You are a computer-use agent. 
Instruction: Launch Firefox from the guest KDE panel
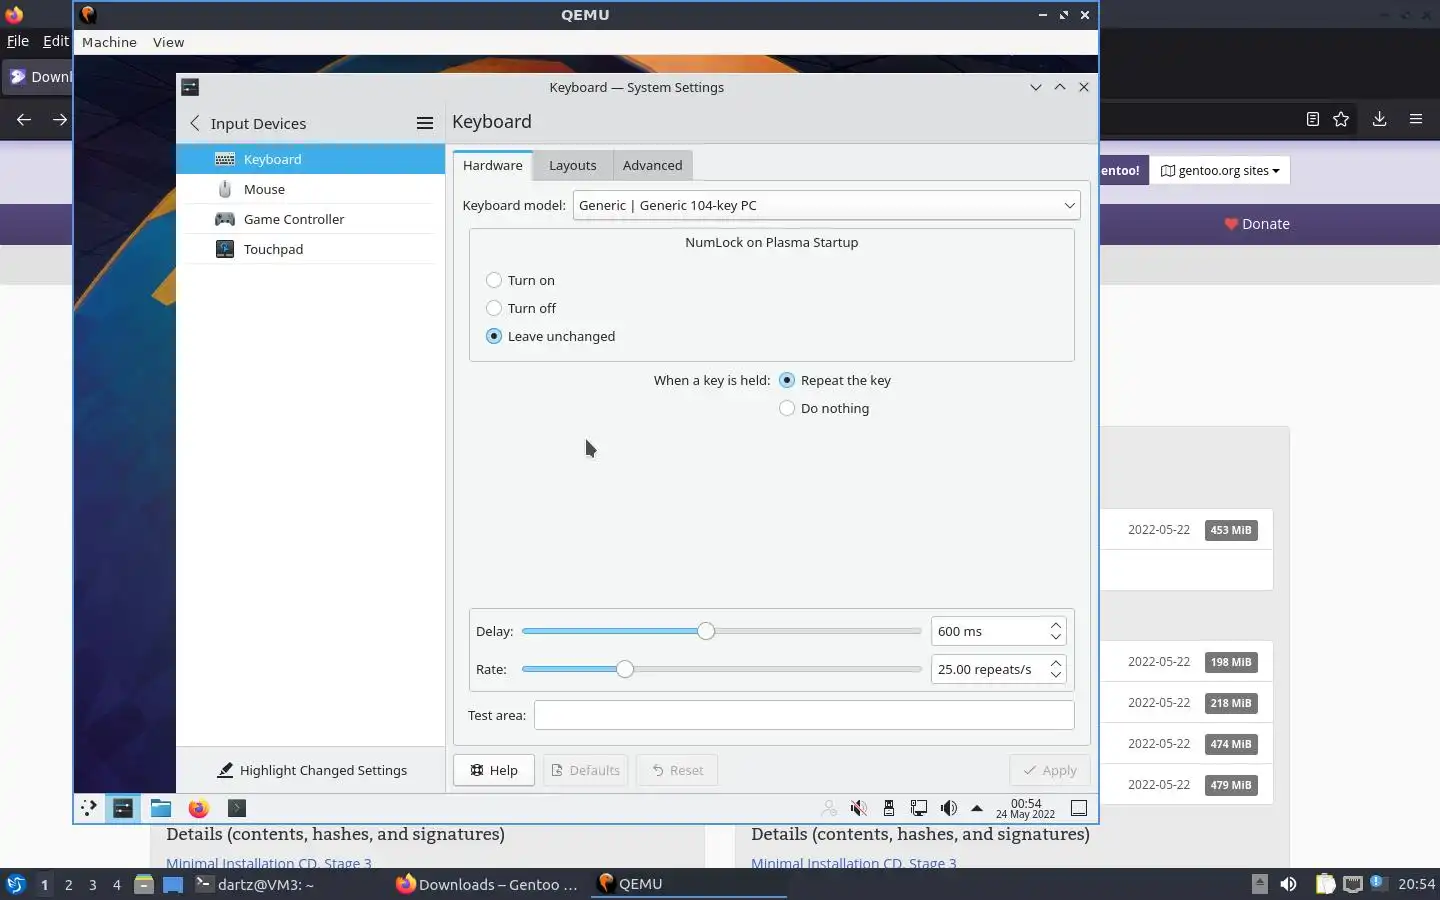point(199,808)
